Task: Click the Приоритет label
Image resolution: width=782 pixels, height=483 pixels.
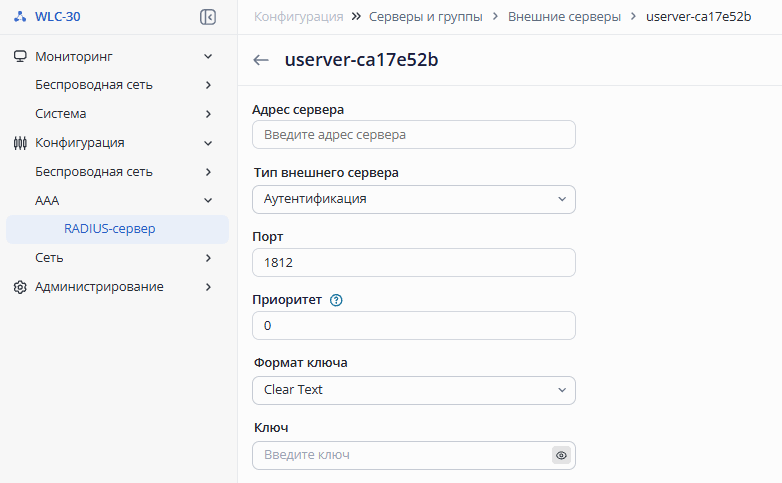Action: [287, 300]
